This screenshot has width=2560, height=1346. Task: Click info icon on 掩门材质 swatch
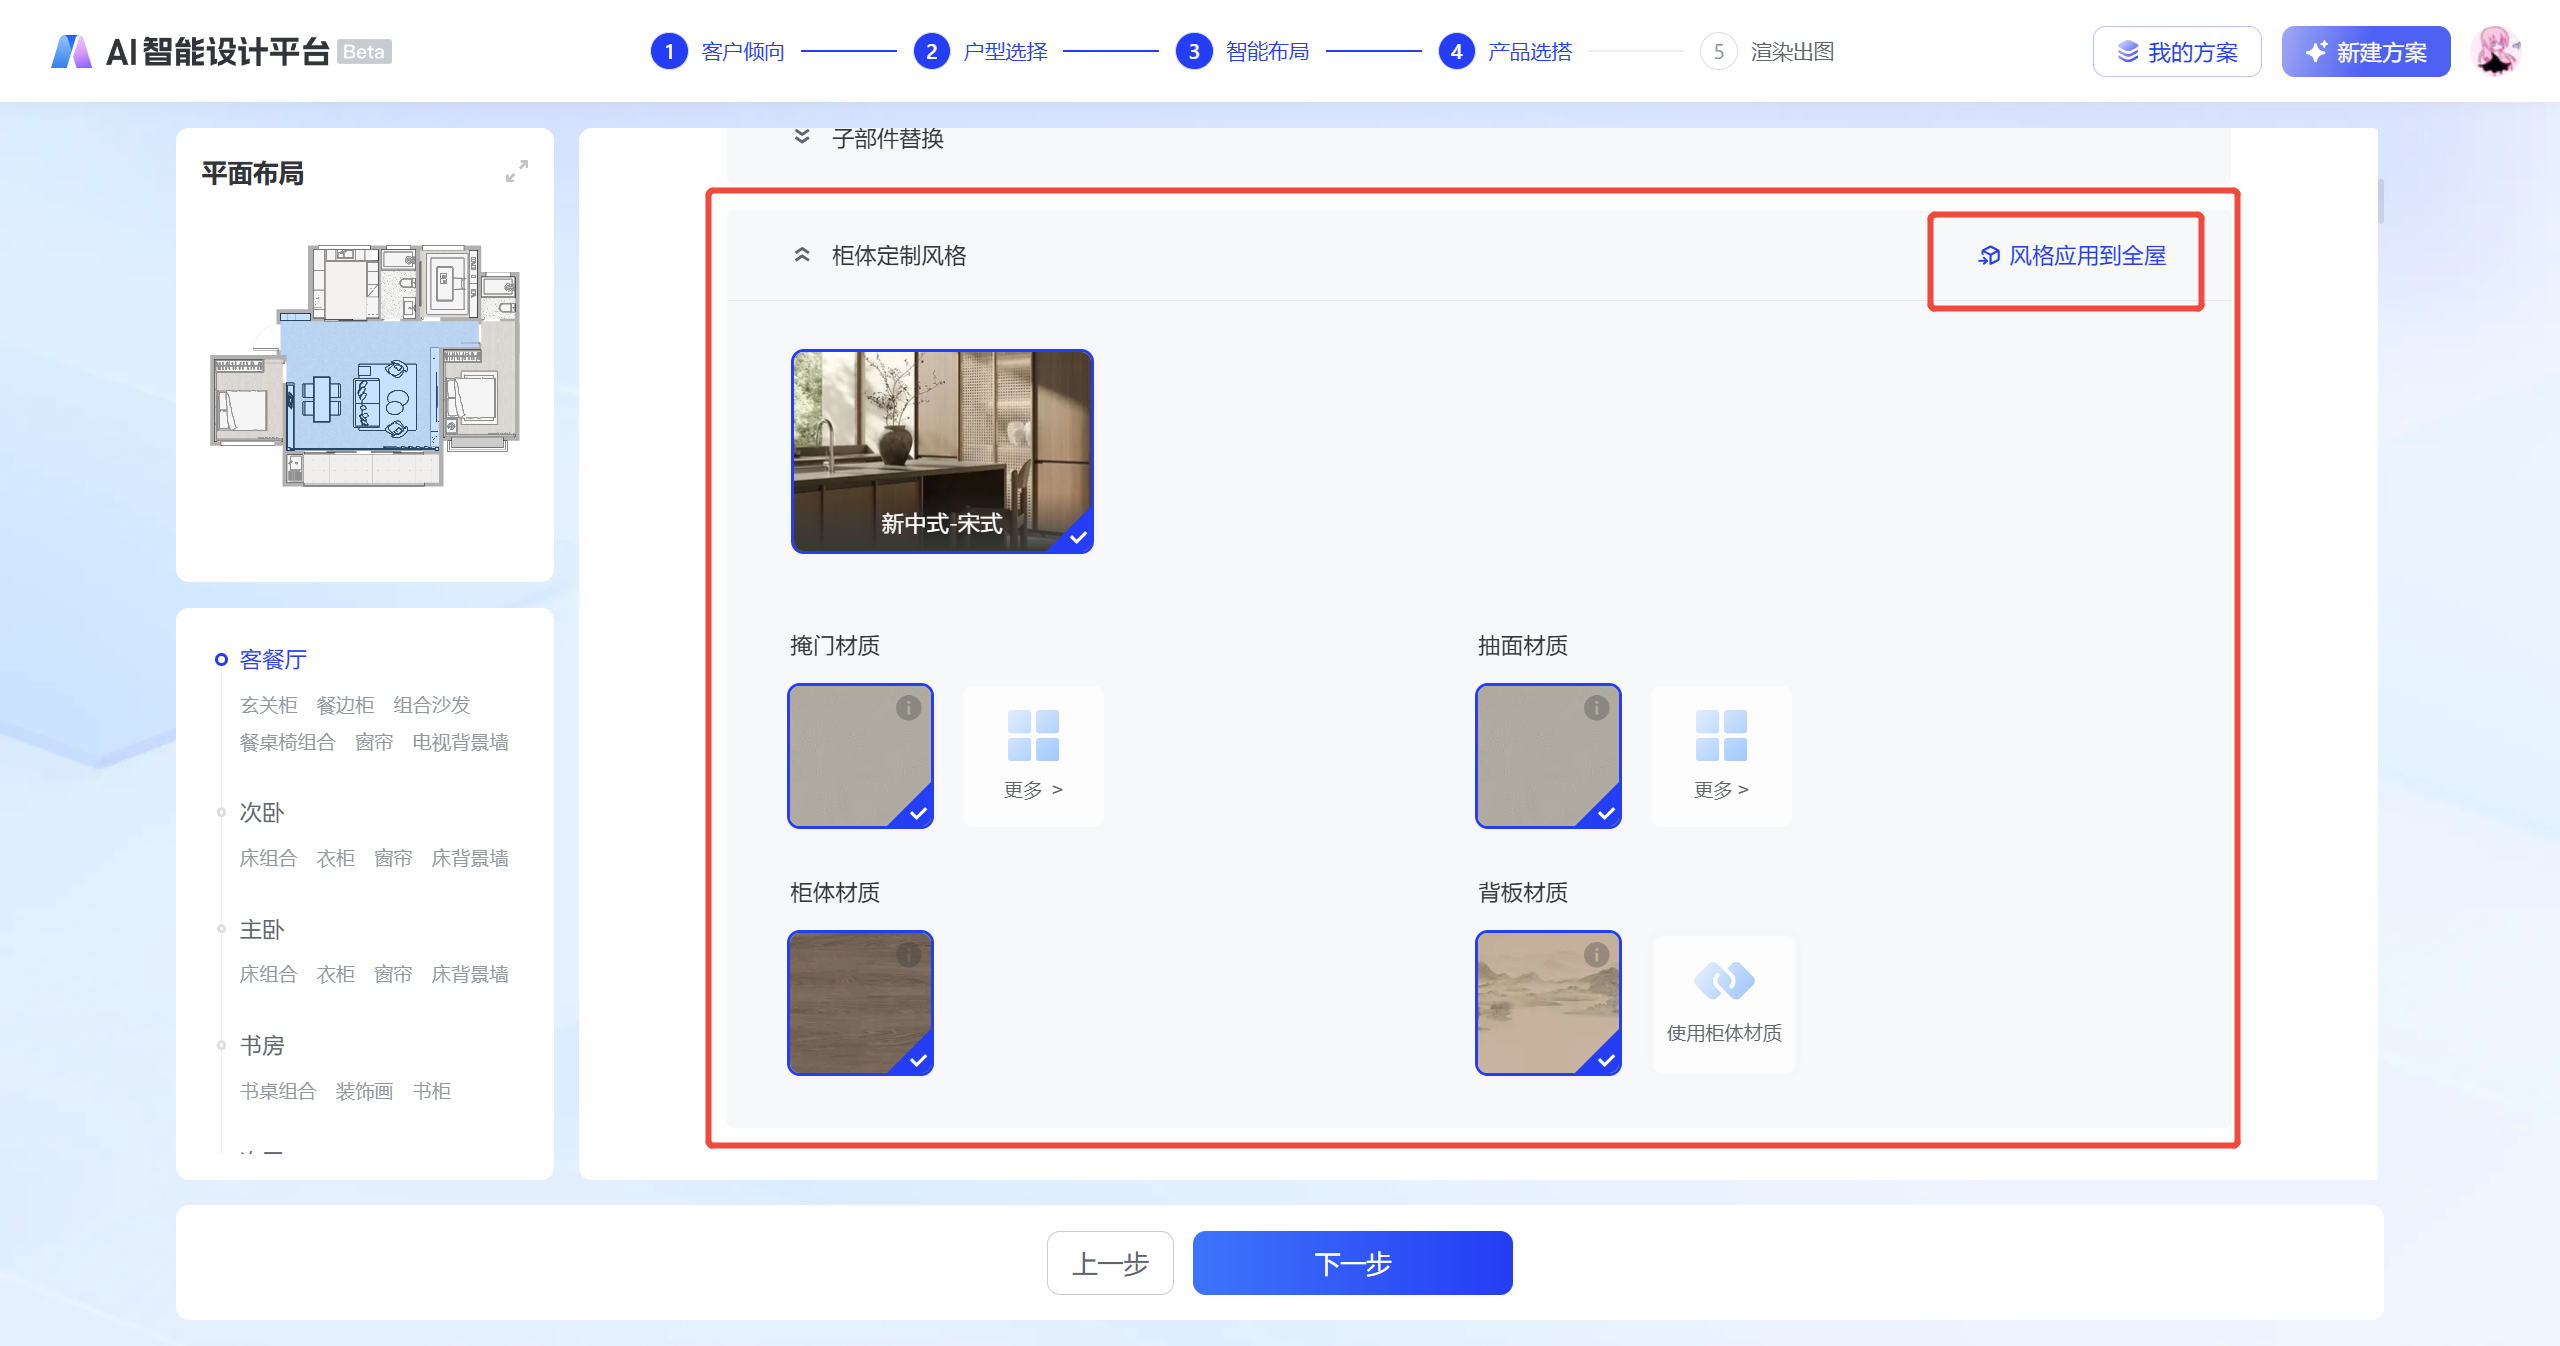[908, 708]
